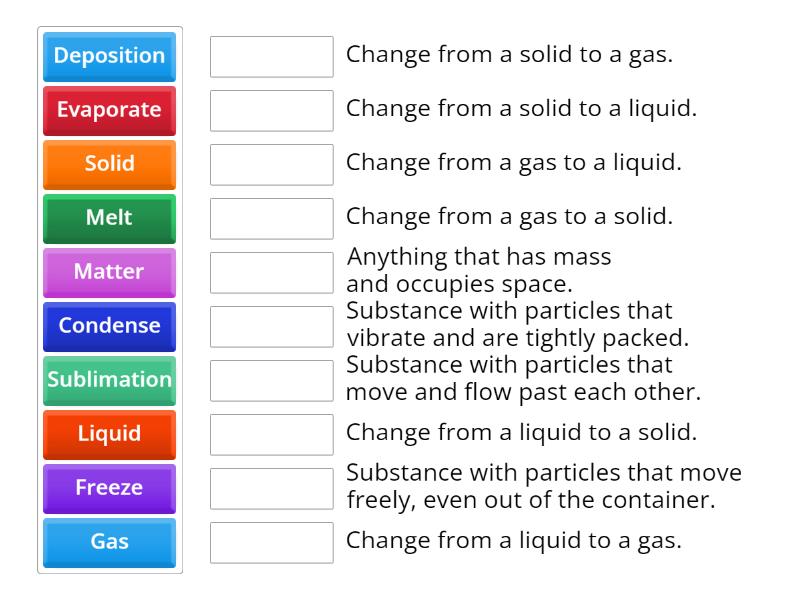The height and width of the screenshot is (600, 800).
Task: Select the Condense word tile
Action: tap(109, 326)
